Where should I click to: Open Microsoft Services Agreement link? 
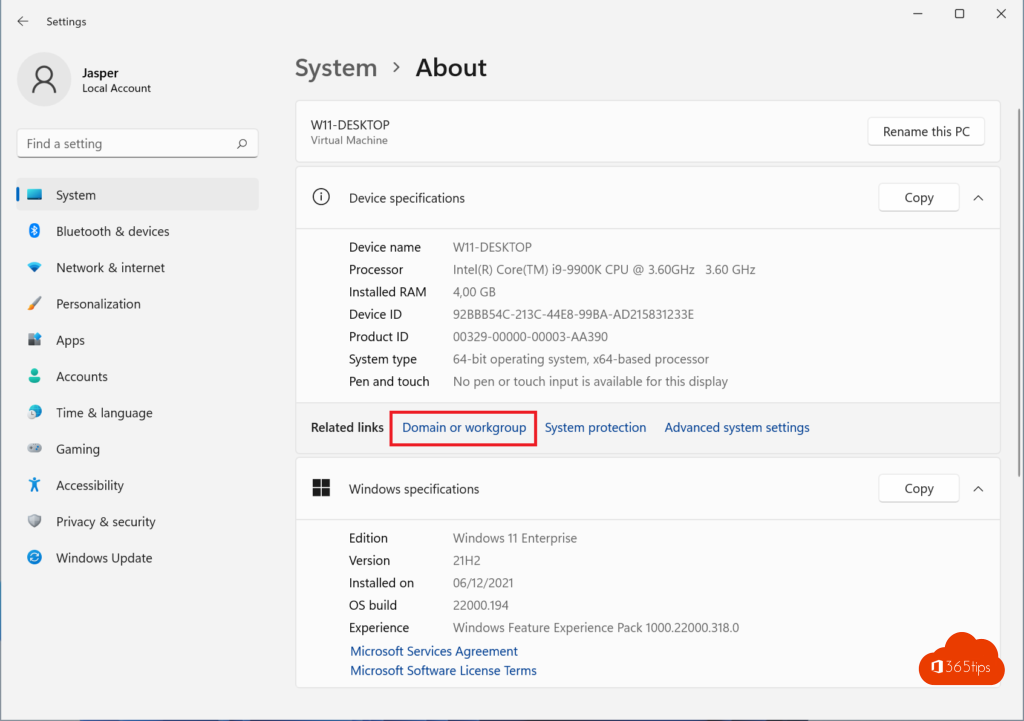coord(434,651)
